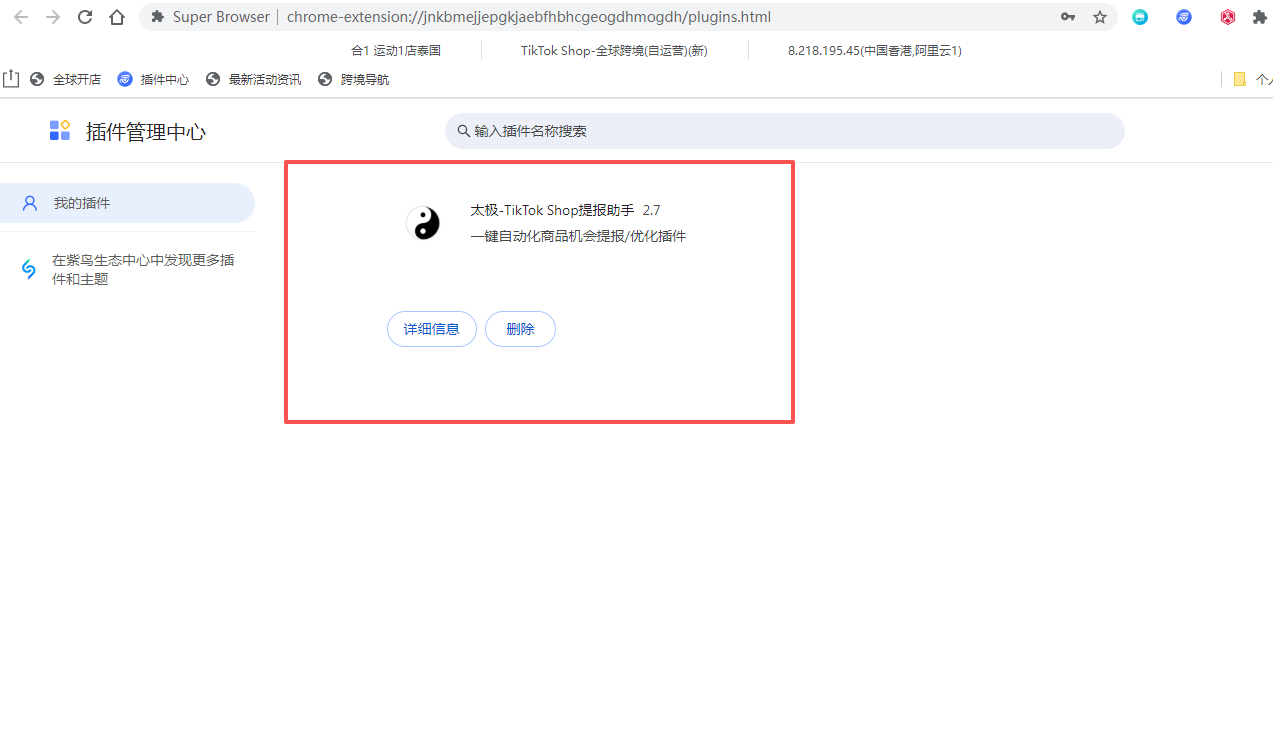Open the 最新活动资讯 bookmark
The height and width of the screenshot is (744, 1273).
(253, 80)
